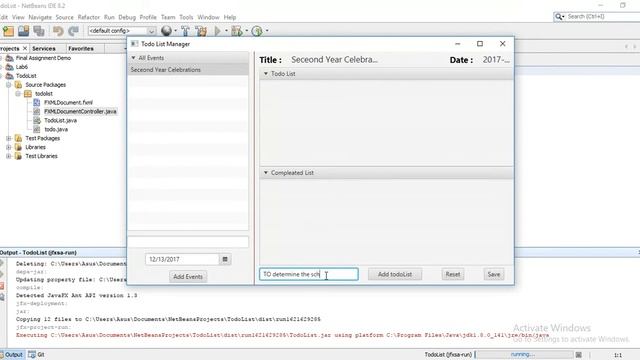Open the Debug menu
640x360 pixels.
[x=127, y=17]
